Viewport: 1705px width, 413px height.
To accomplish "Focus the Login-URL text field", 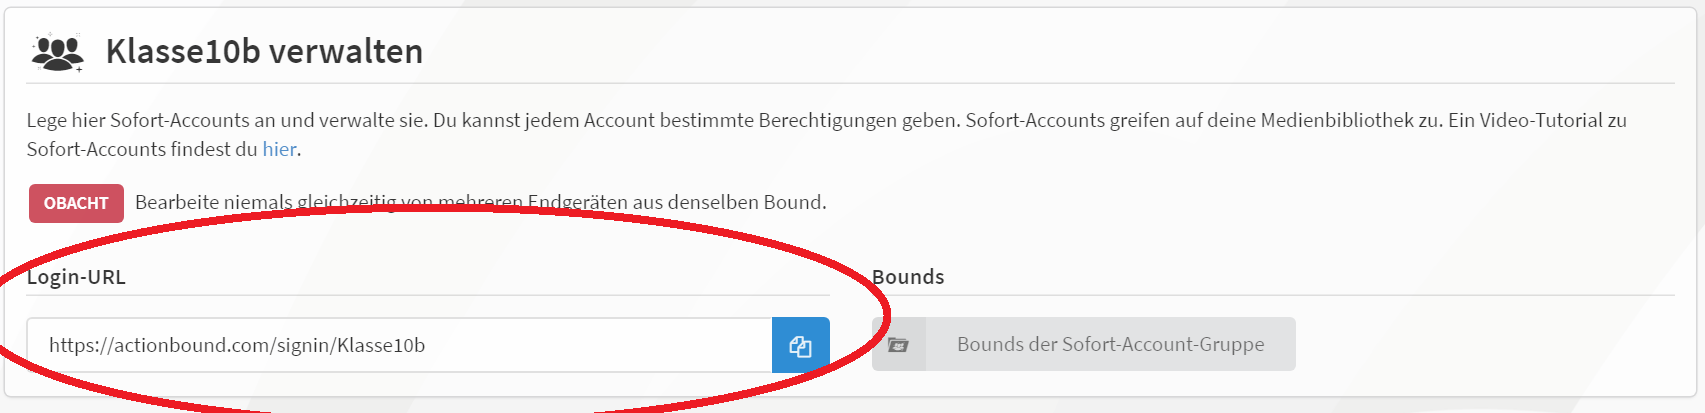I will (400, 346).
